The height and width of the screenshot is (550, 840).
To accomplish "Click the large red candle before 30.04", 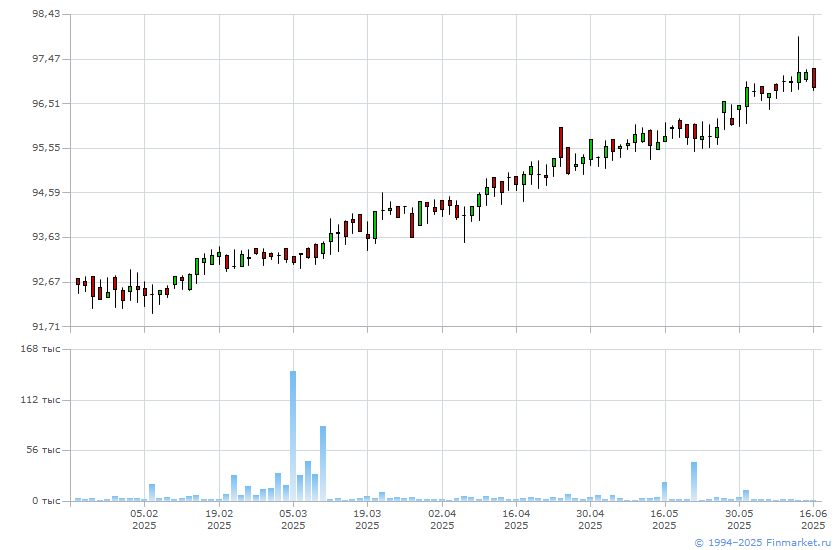I will click(561, 142).
